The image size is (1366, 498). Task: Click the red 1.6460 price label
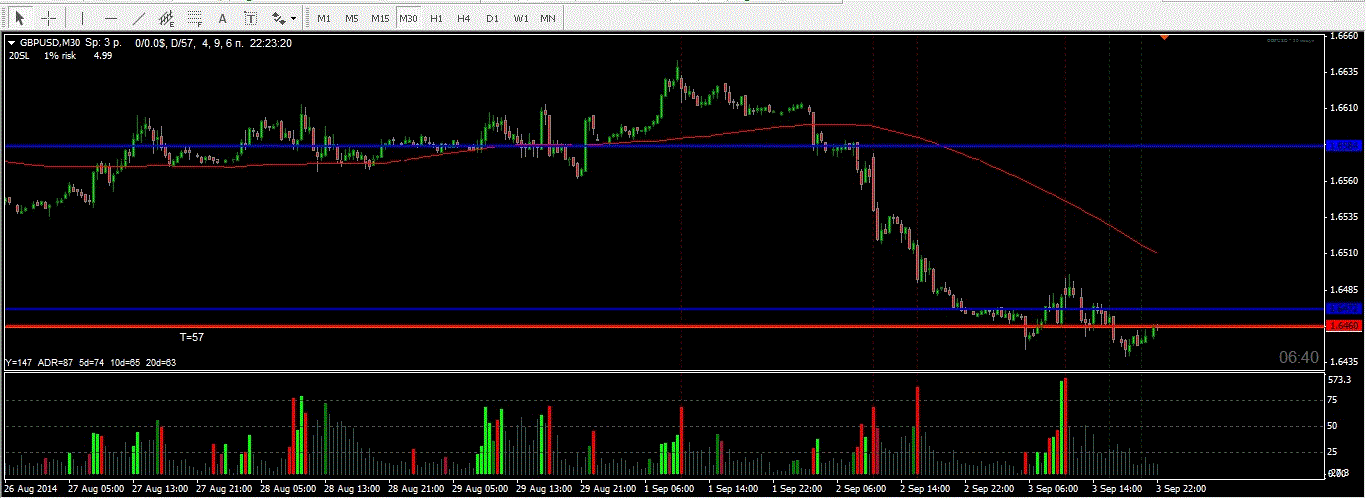coord(1343,326)
